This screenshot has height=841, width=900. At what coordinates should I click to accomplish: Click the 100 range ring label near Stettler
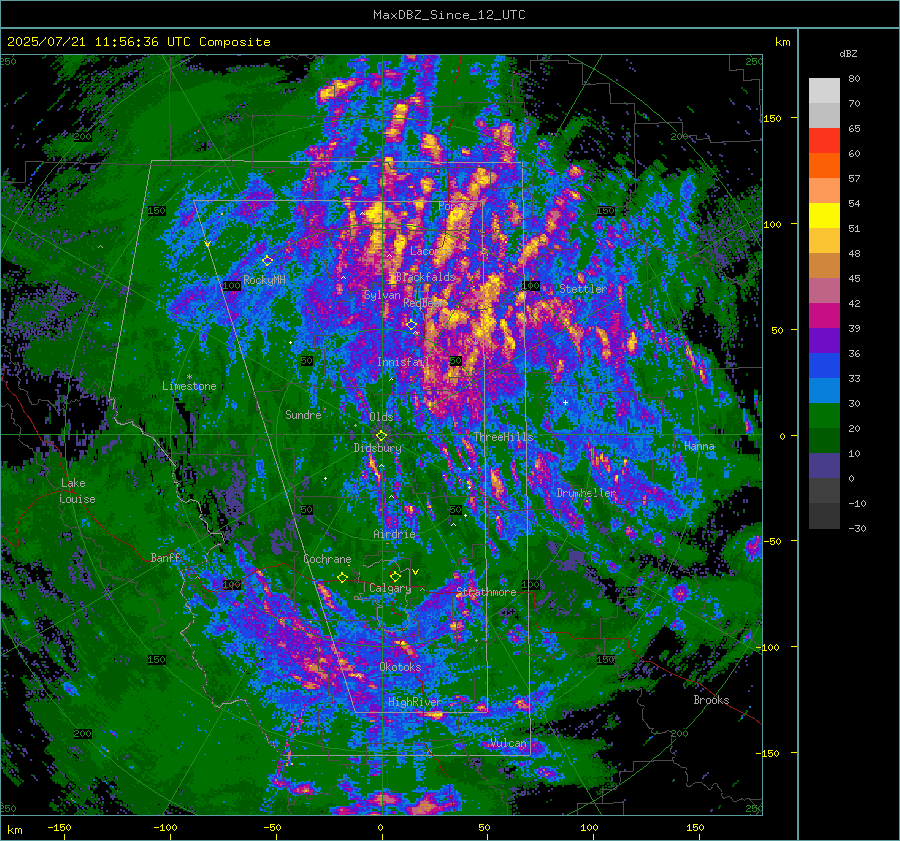pyautogui.click(x=530, y=285)
